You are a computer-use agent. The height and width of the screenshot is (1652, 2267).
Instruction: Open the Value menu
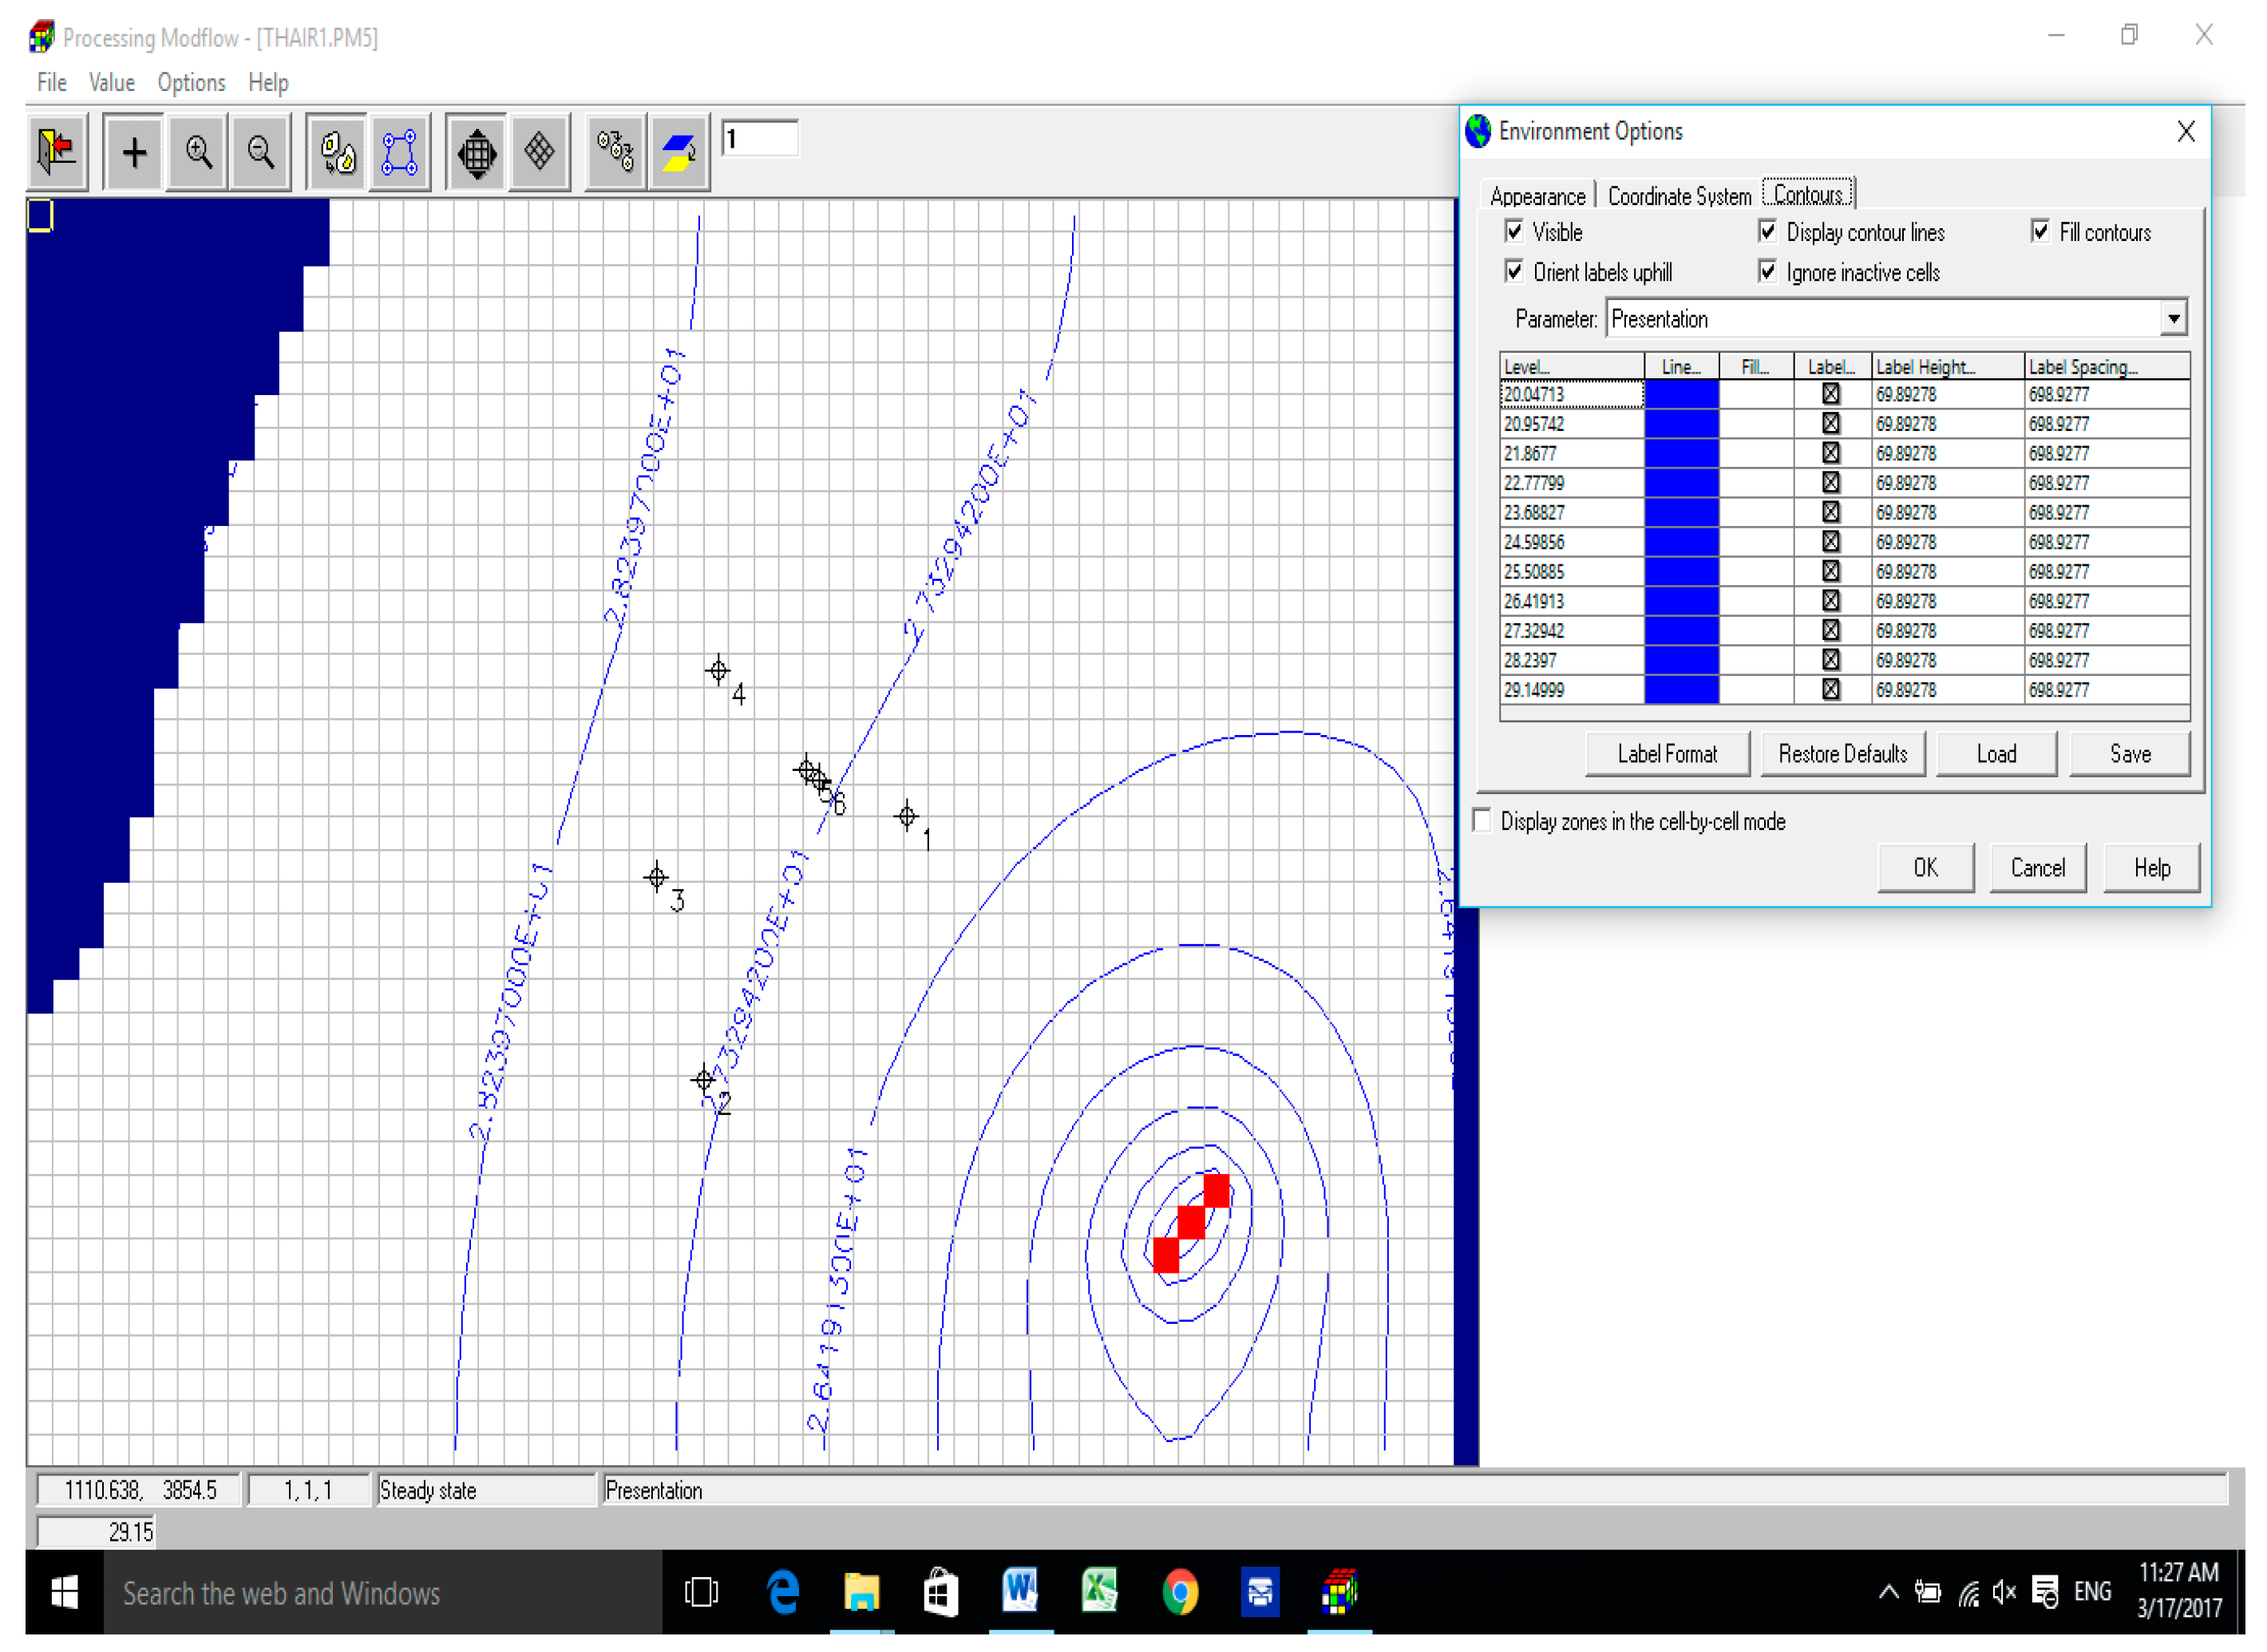tap(111, 82)
